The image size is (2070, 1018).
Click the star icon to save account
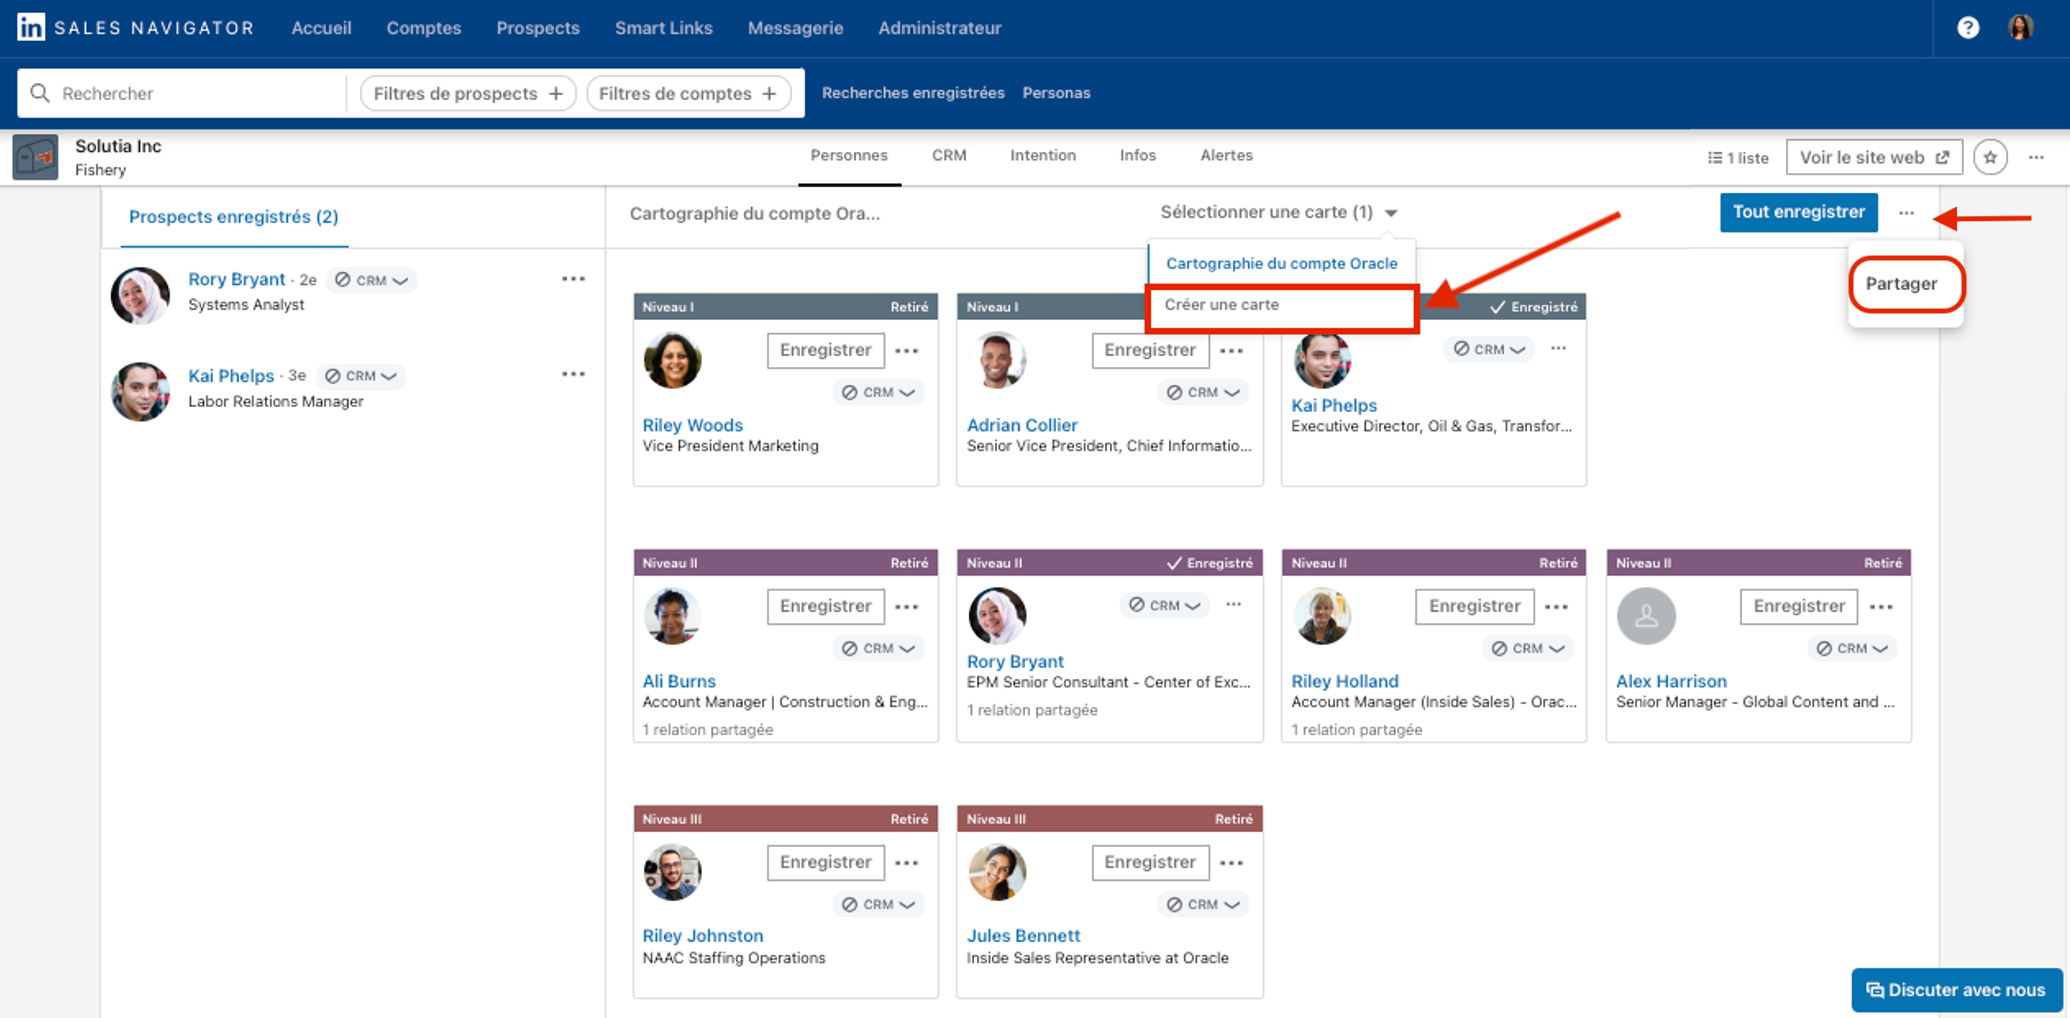pyautogui.click(x=1990, y=157)
